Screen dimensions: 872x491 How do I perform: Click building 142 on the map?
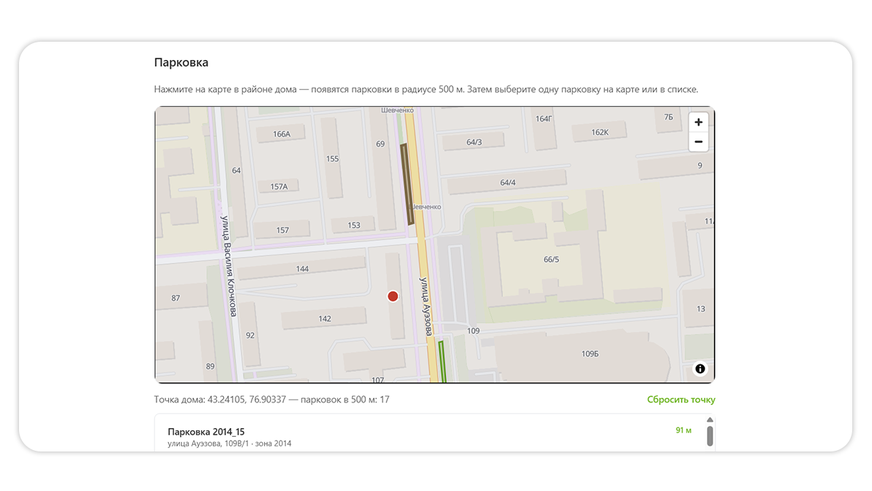pos(324,319)
